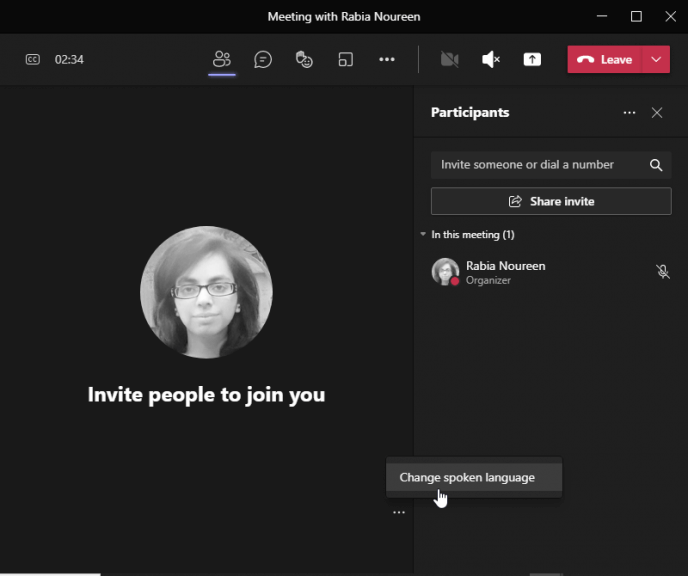Open the meeting chat icon
Viewport: 688px width, 576px height.
(263, 59)
